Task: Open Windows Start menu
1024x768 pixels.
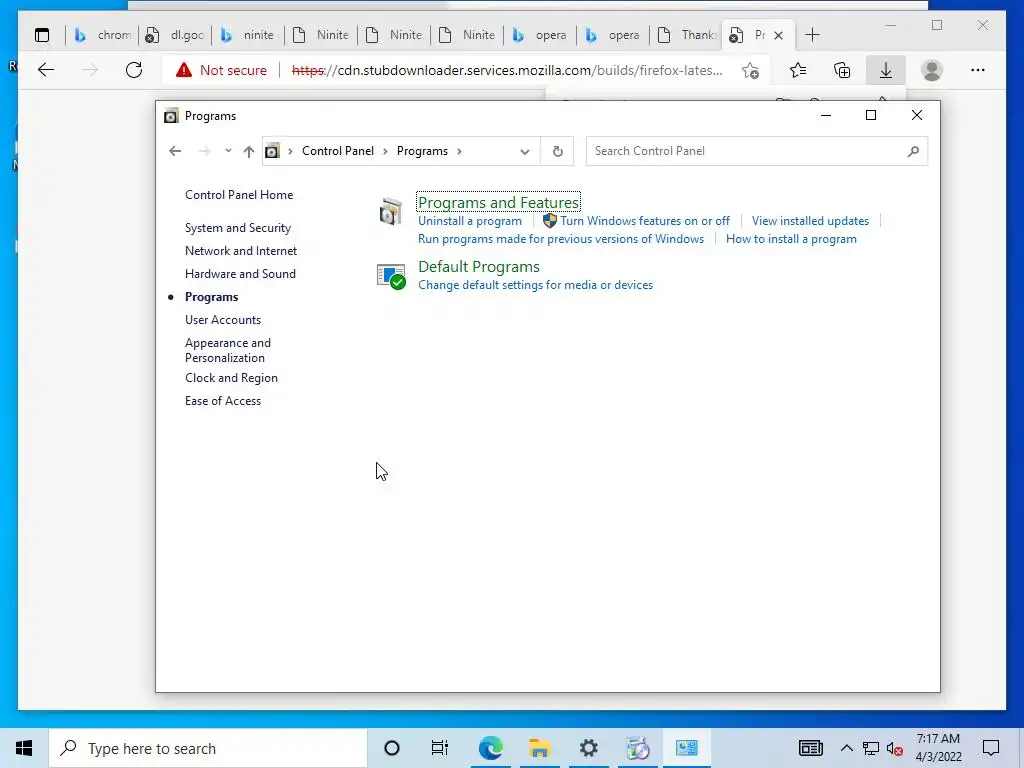Action: pyautogui.click(x=24, y=748)
